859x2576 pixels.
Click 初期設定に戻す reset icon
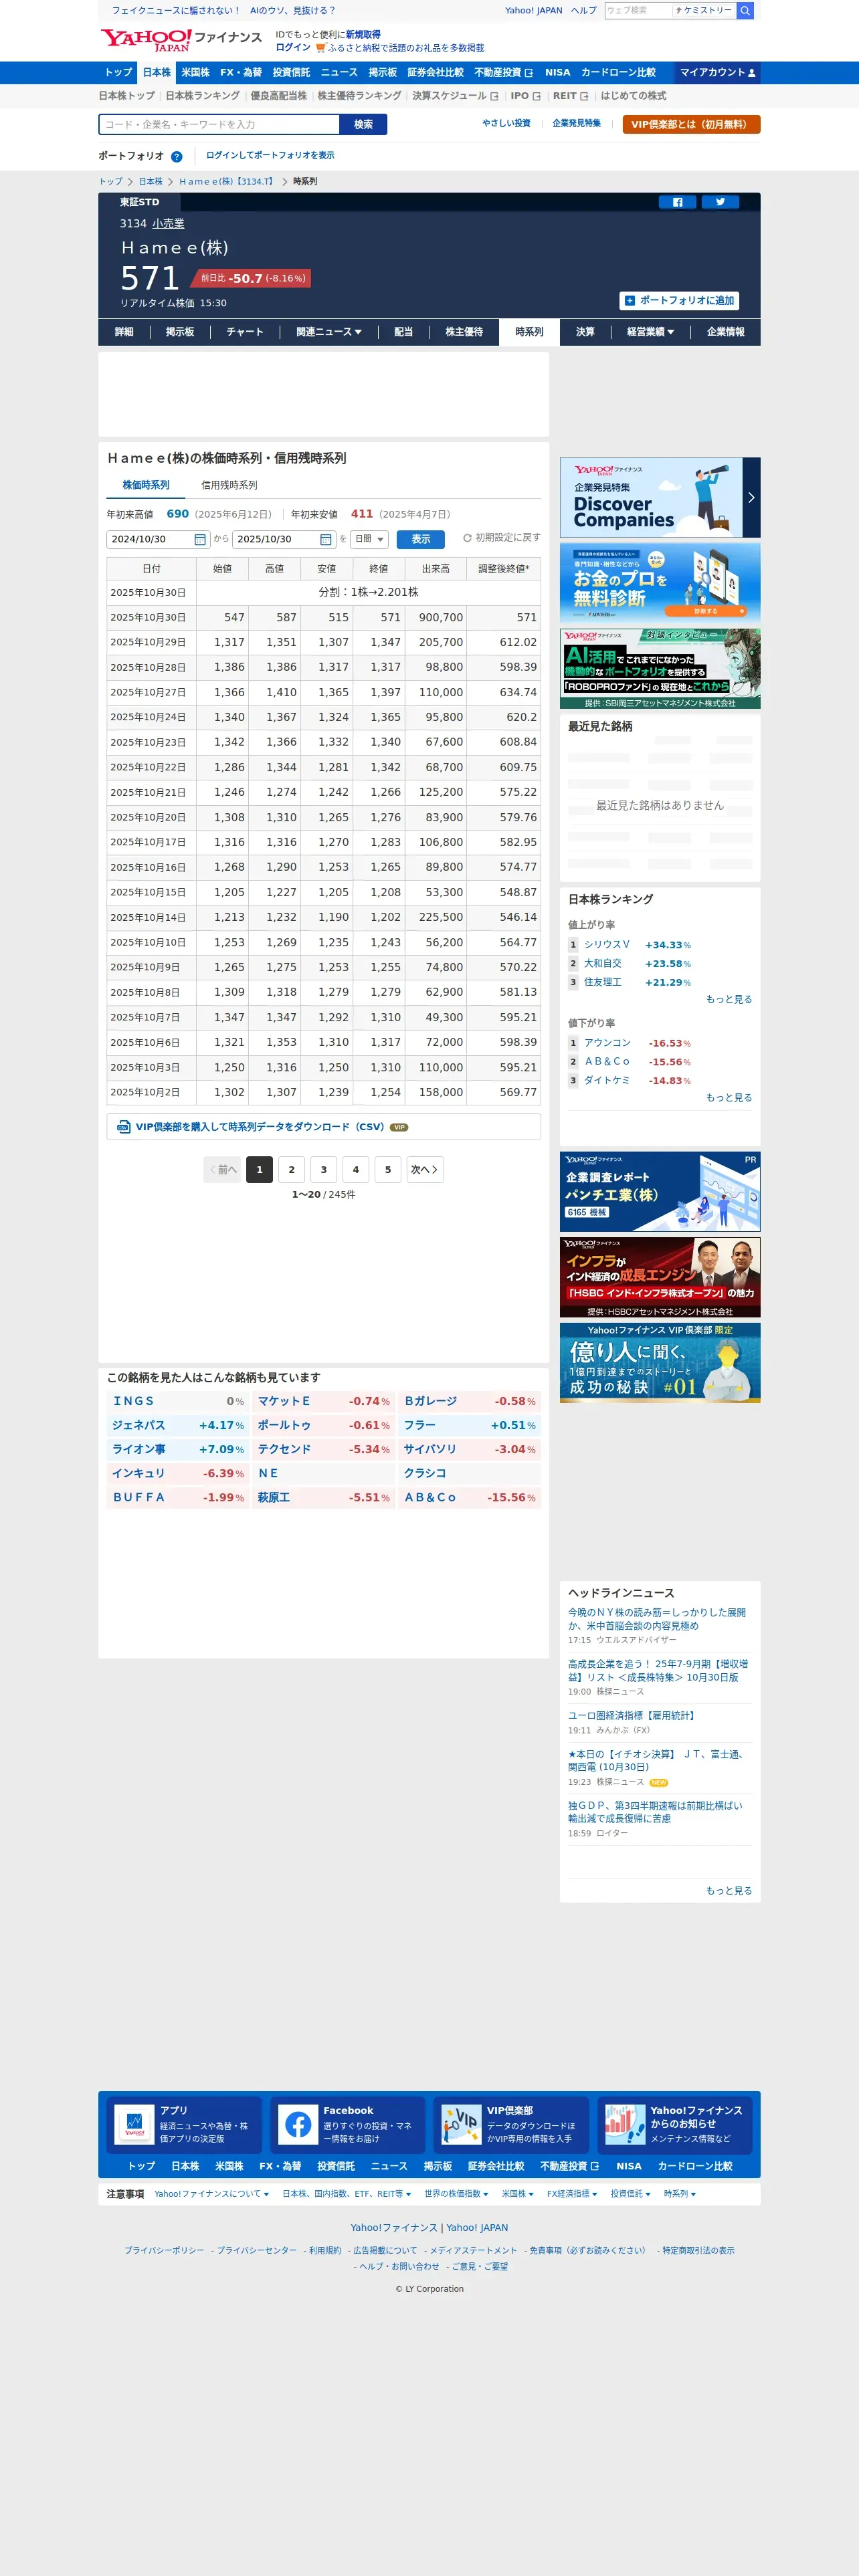(x=467, y=538)
